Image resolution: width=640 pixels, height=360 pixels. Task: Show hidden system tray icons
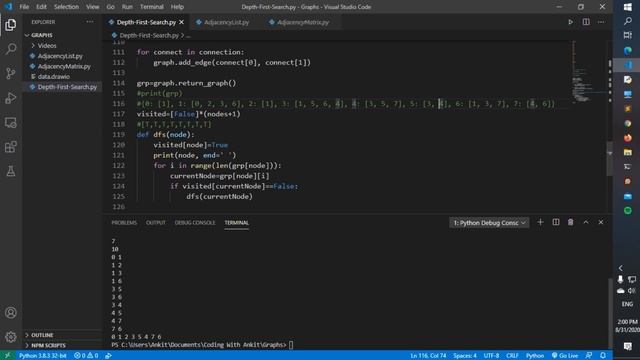(x=620, y=268)
